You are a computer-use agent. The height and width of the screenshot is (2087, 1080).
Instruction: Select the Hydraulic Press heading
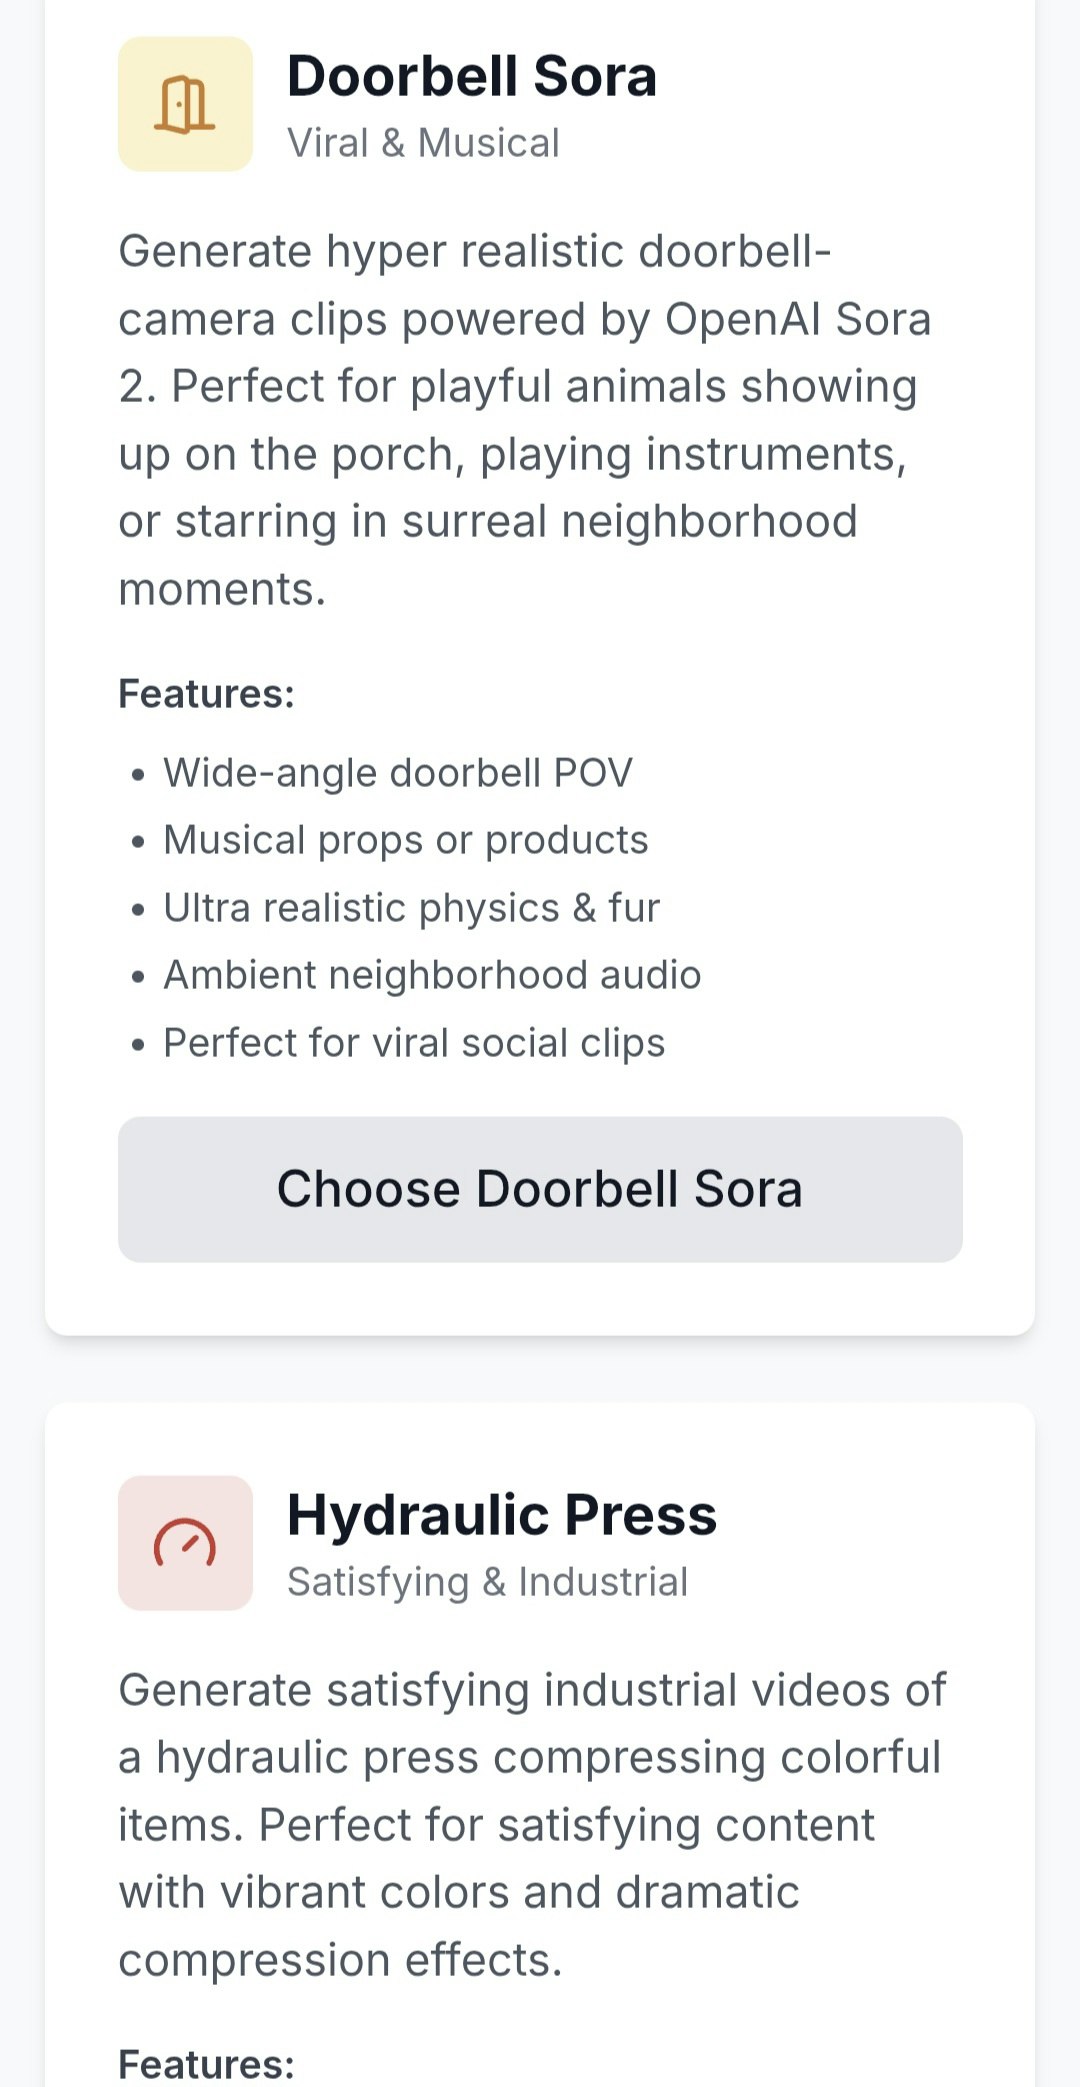coord(502,1514)
